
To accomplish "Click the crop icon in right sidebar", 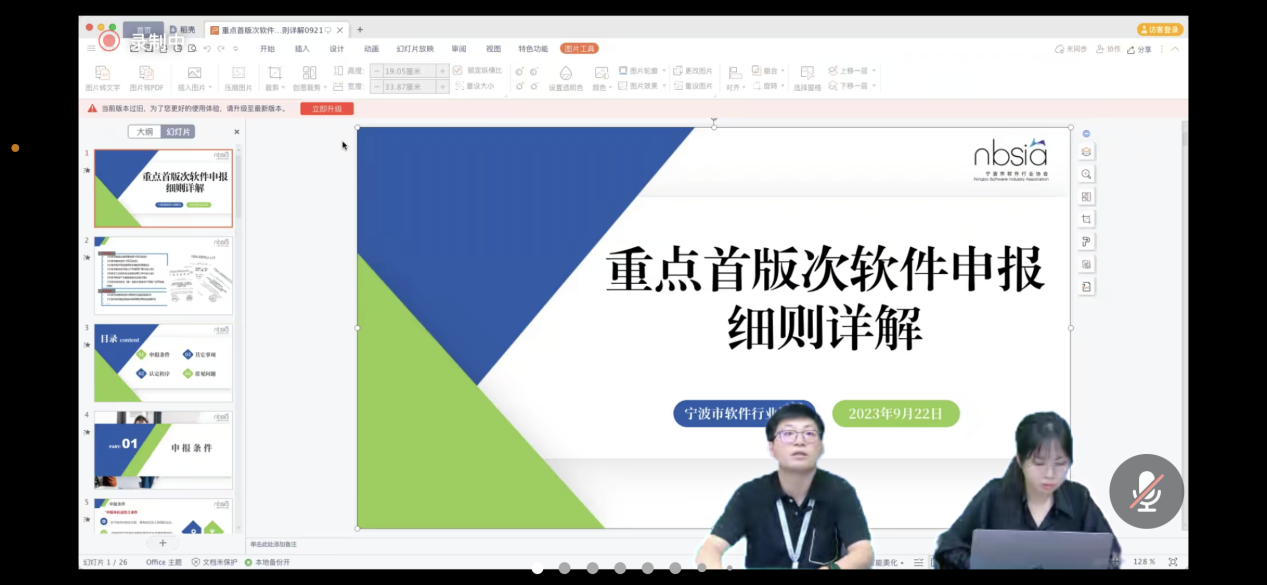I will [x=1087, y=219].
